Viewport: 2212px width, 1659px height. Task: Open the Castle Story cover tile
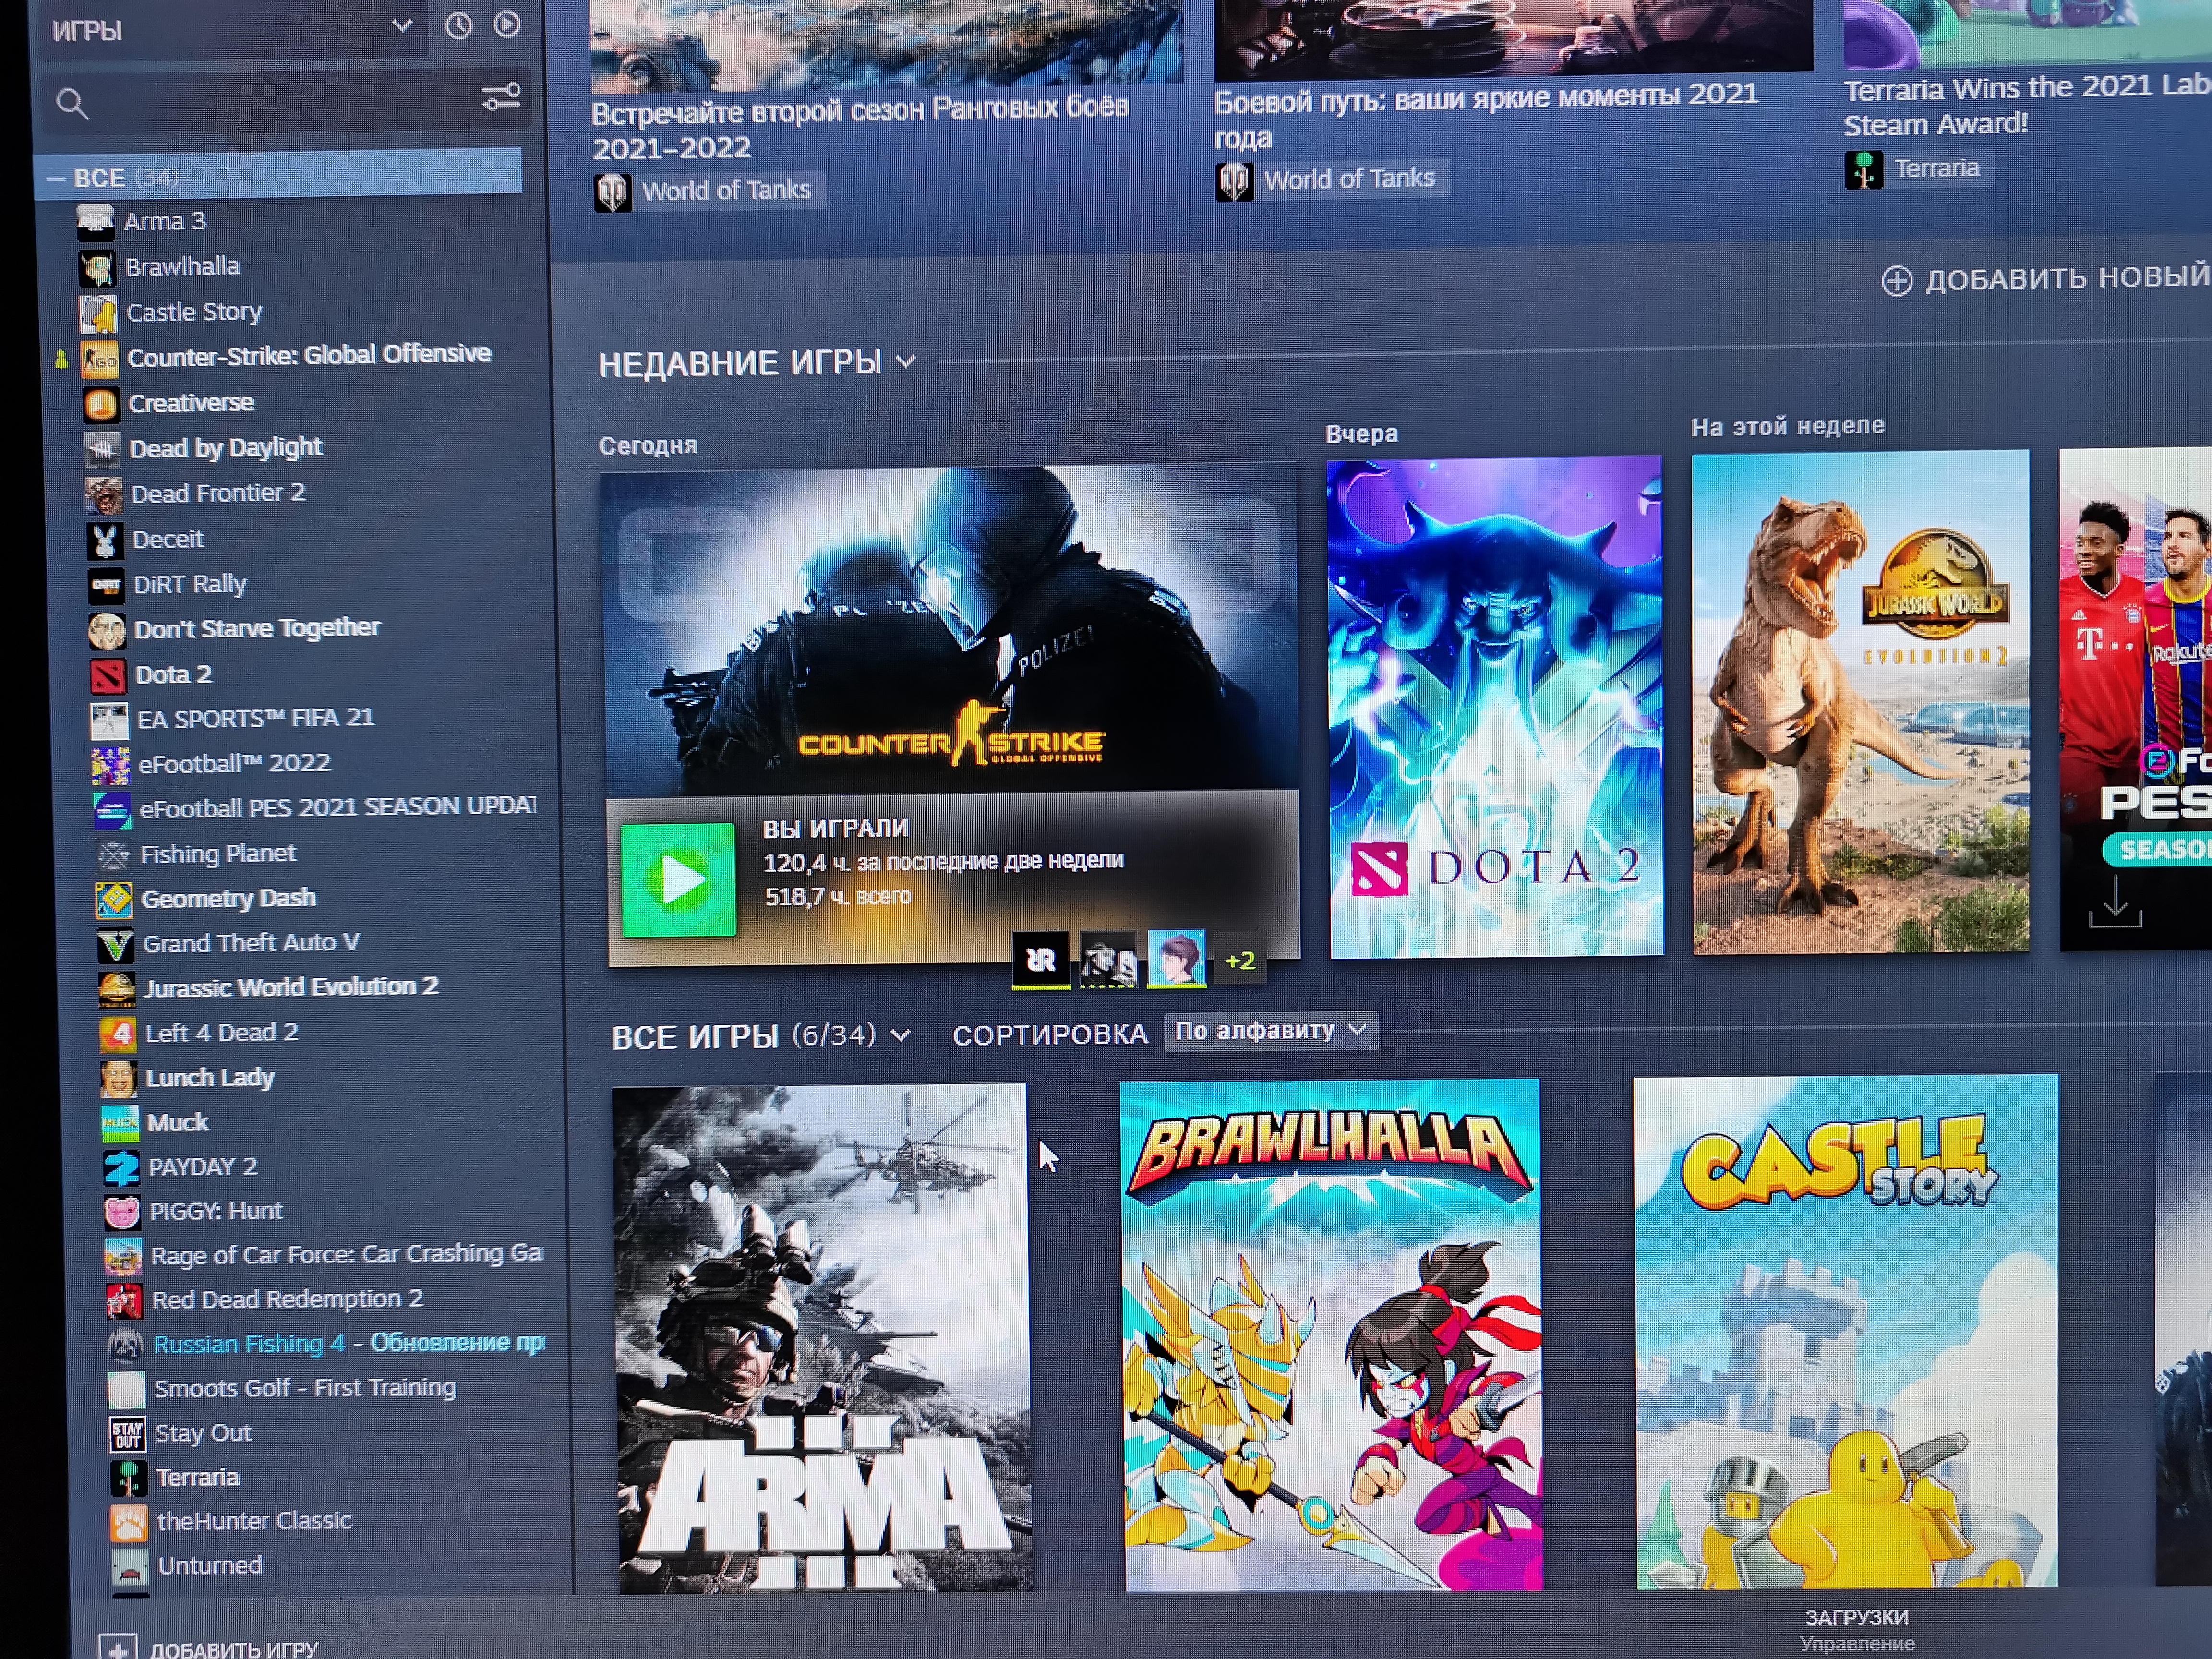(1846, 1332)
